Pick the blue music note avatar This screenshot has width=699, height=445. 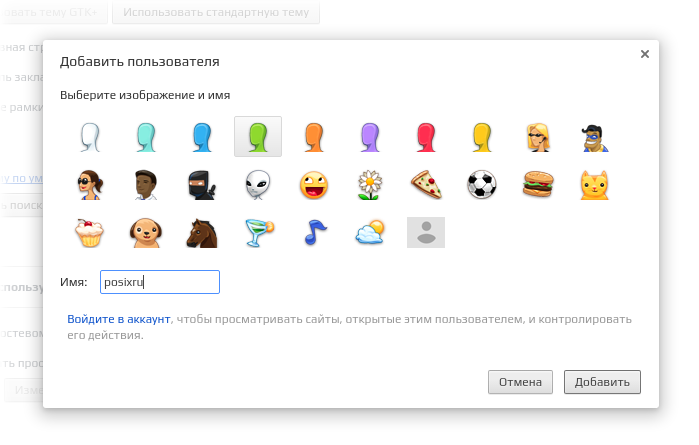coord(315,233)
